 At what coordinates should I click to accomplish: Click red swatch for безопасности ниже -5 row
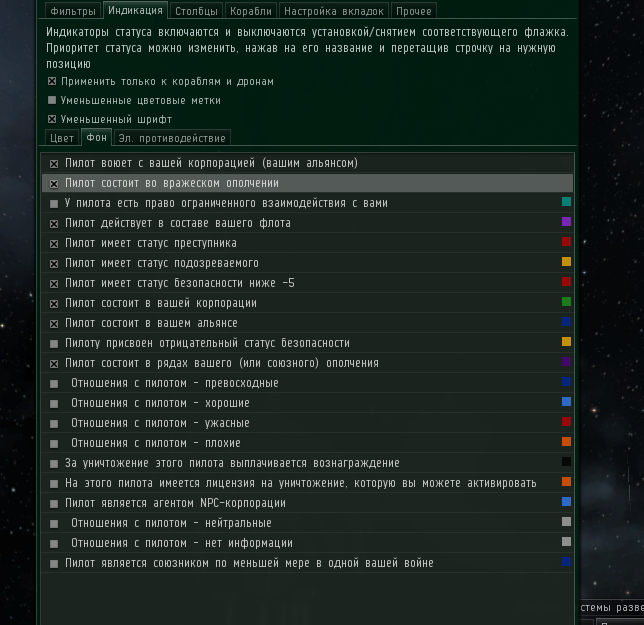coord(566,281)
